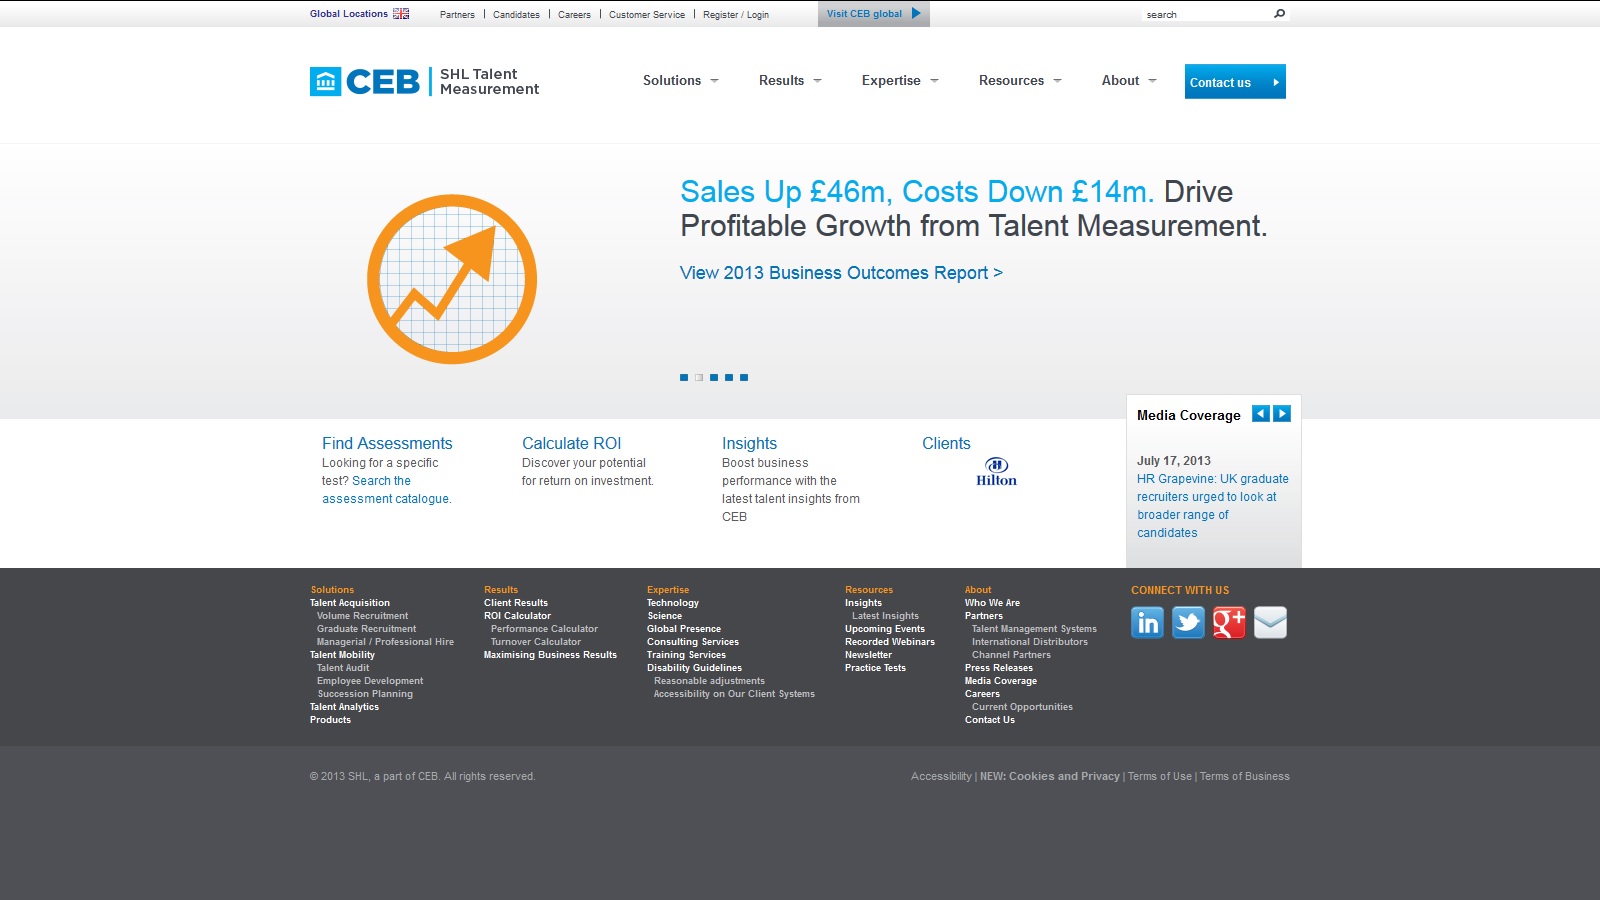
Task: Click Search the assessment catalogue link
Action: 386,490
